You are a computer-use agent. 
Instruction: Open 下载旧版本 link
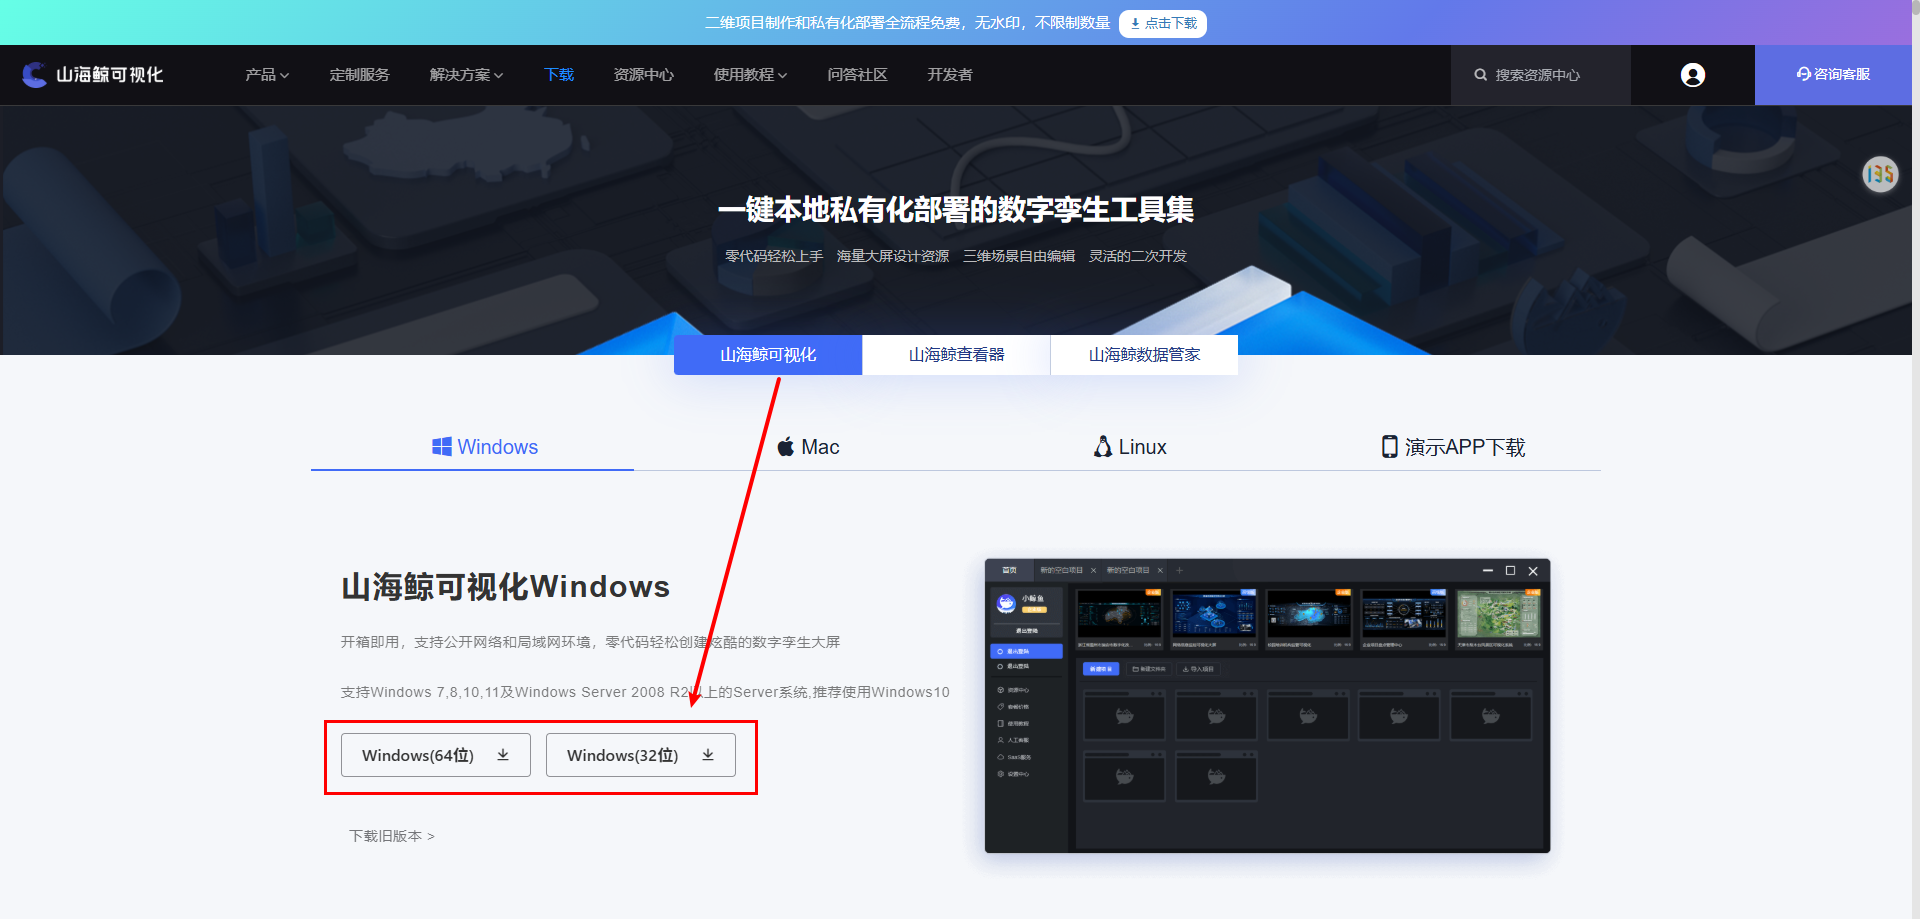point(392,836)
